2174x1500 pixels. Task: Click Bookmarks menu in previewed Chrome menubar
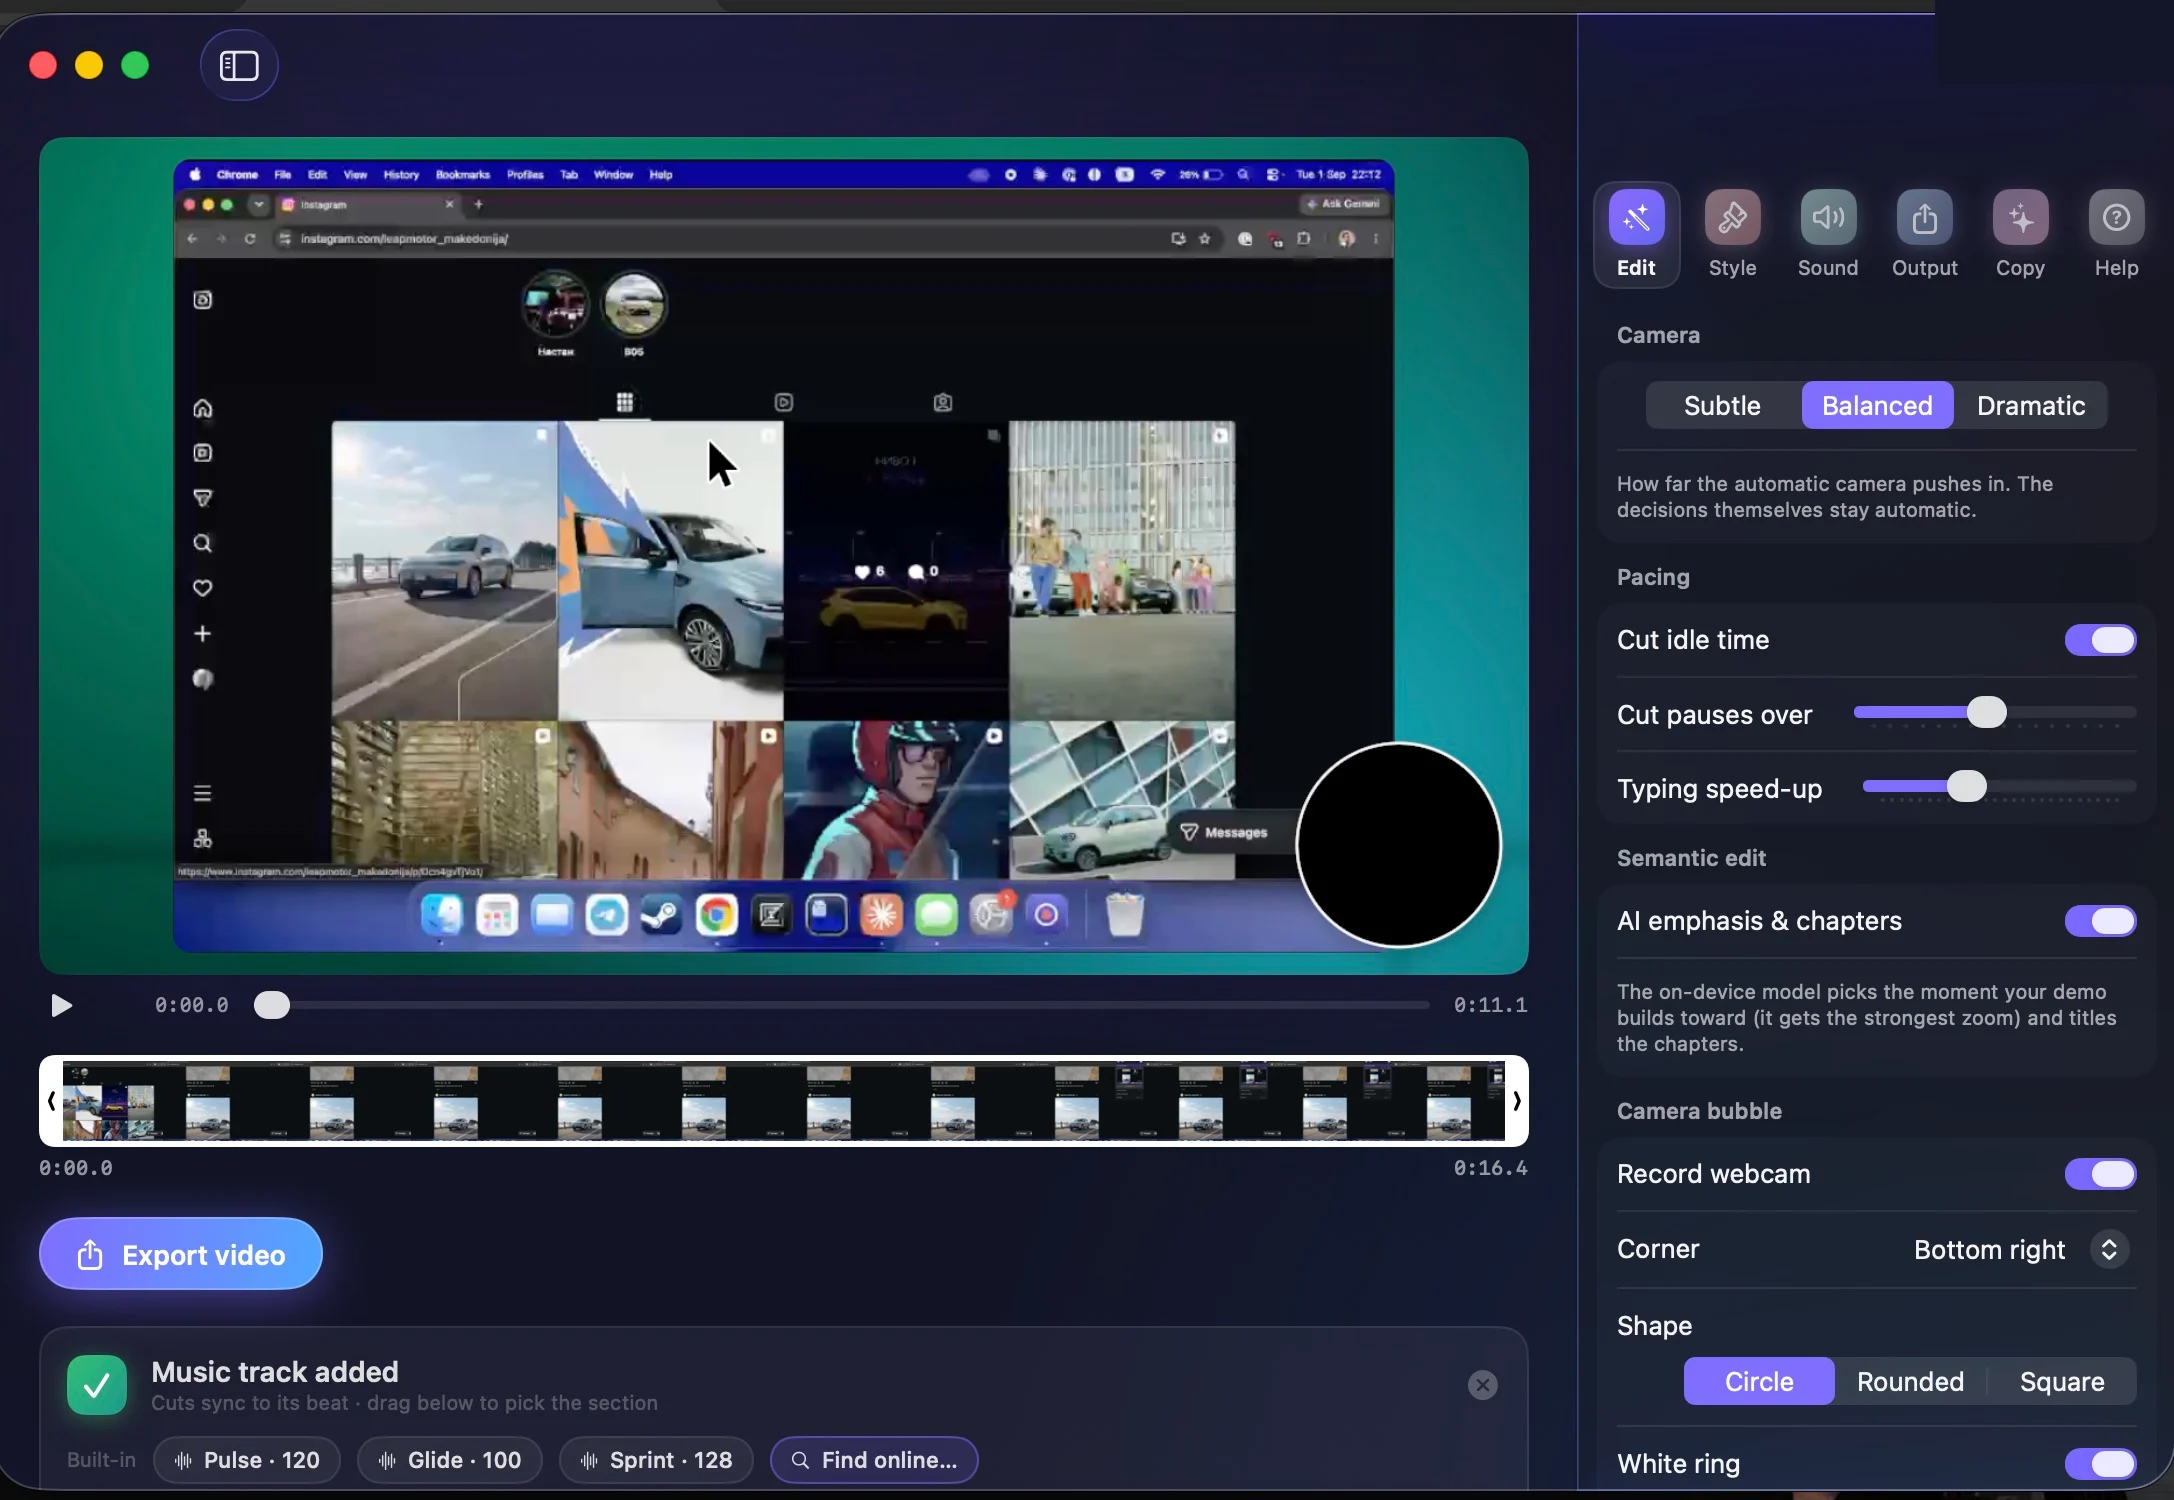click(x=463, y=174)
